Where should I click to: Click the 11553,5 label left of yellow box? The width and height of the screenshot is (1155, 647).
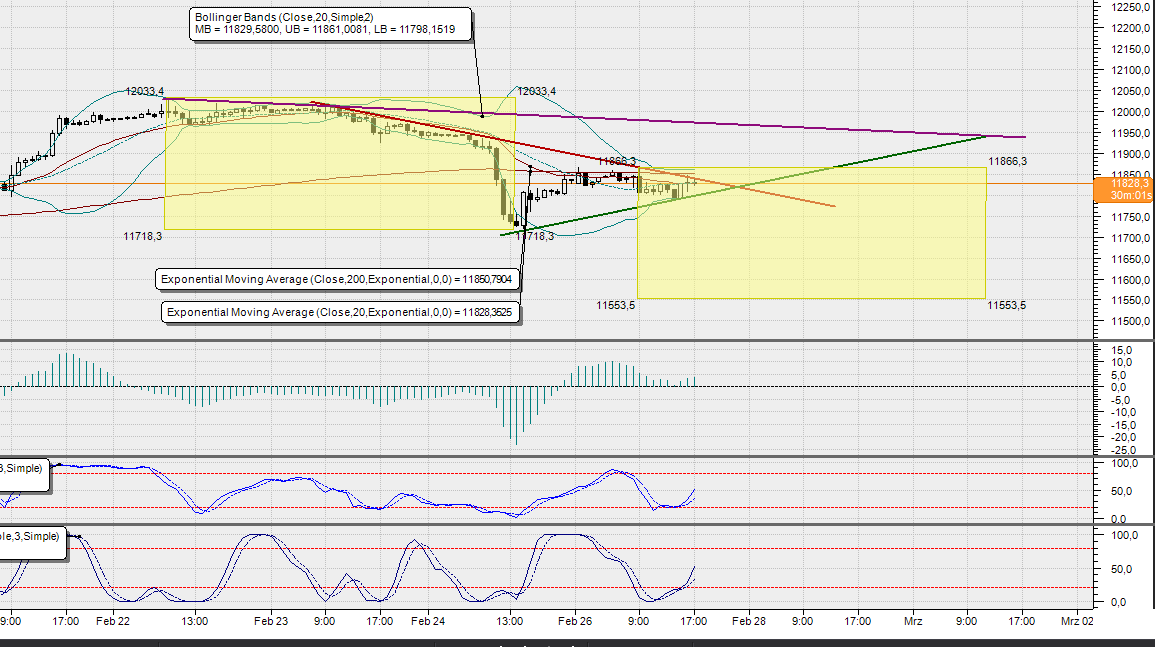click(616, 305)
